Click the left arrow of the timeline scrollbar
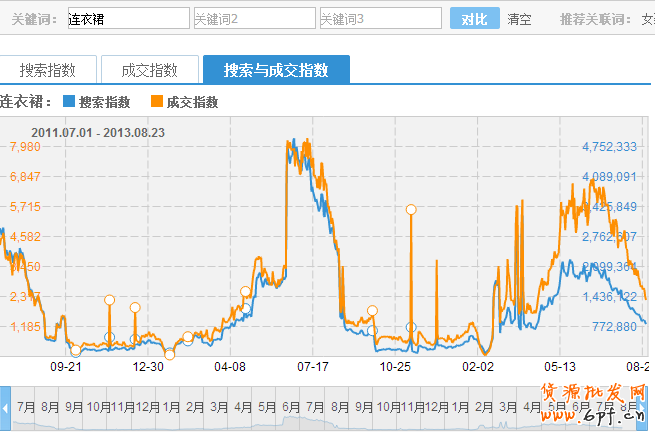 click(x=5, y=409)
